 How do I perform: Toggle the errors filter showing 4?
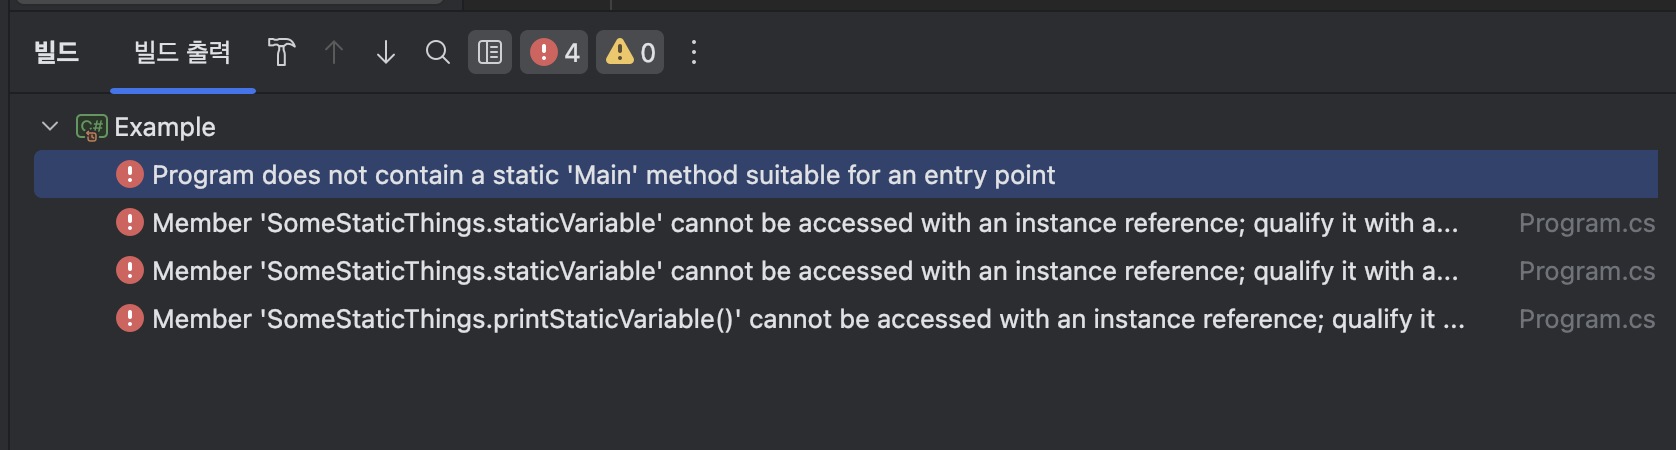point(554,52)
